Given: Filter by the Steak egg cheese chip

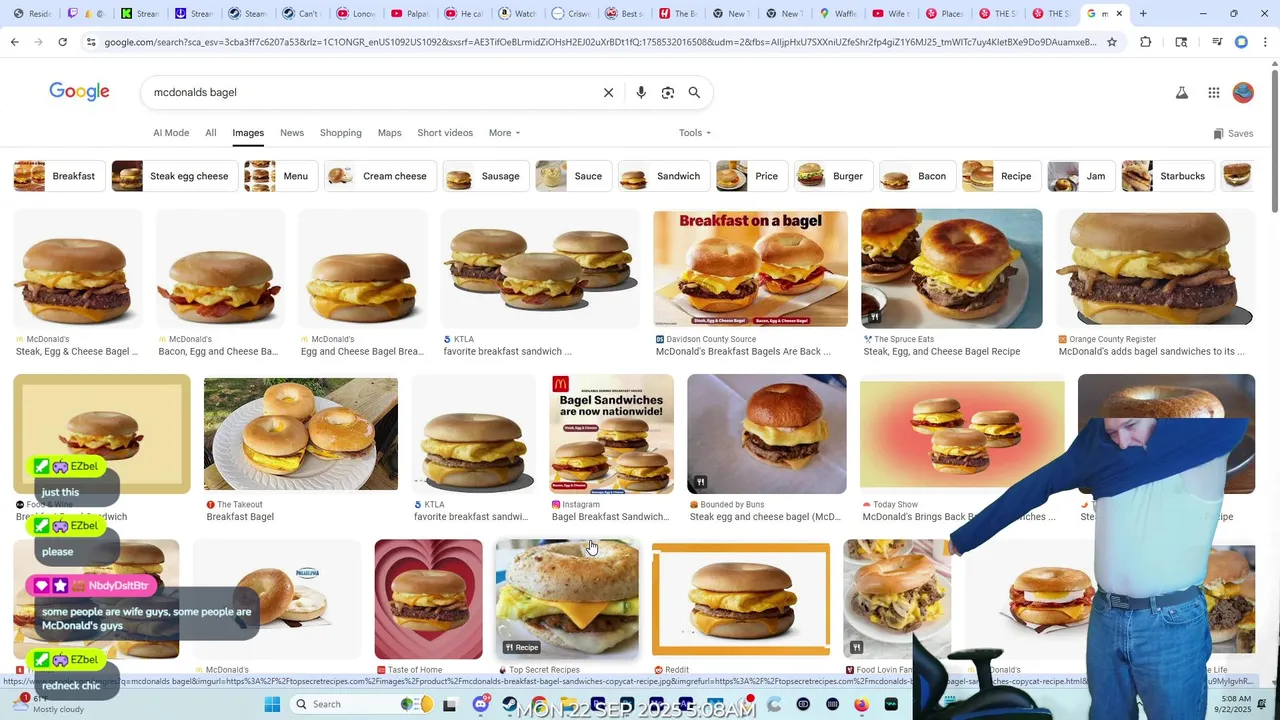Looking at the screenshot, I should tap(174, 176).
